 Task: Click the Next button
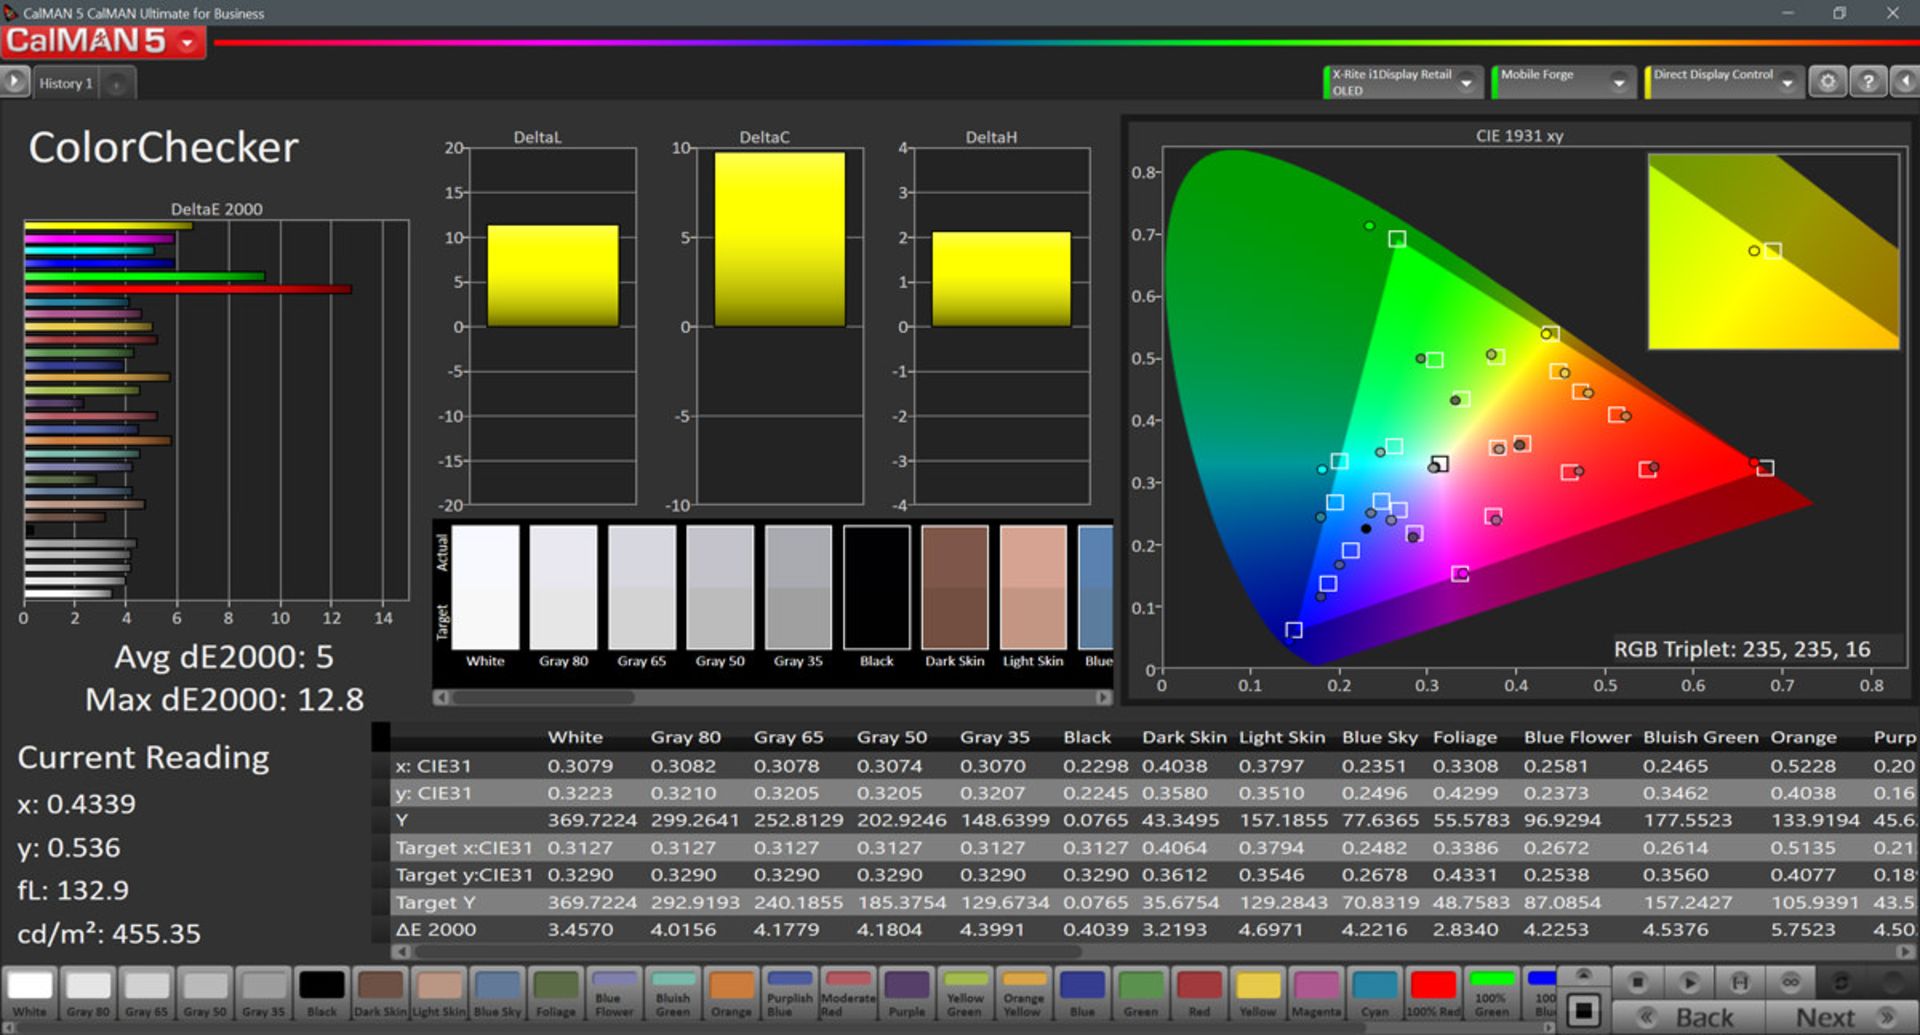click(1826, 1017)
